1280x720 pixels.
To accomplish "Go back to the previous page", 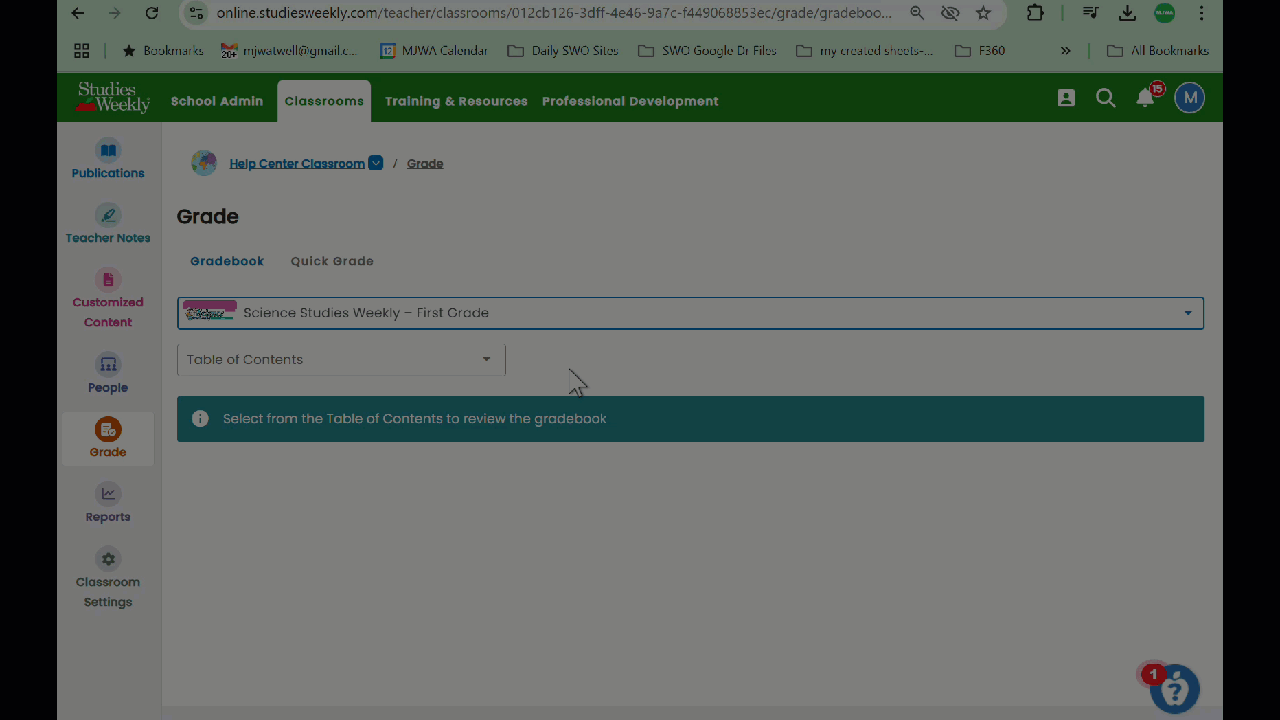I will coord(78,13).
